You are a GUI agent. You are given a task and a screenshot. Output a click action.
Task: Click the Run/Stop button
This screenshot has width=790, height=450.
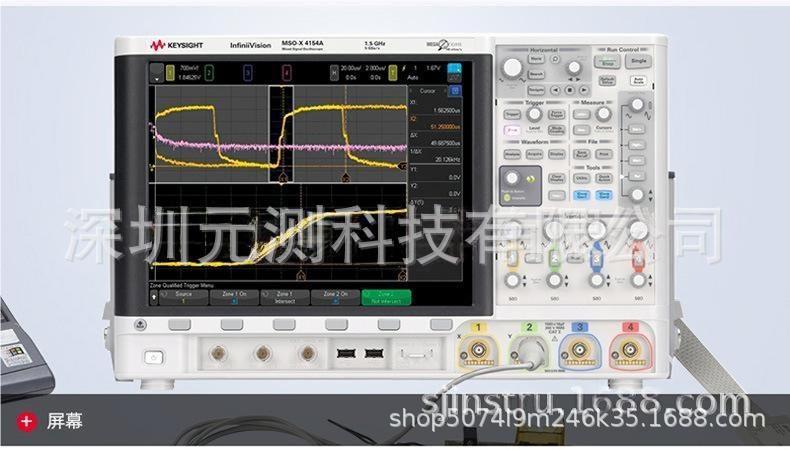pos(608,63)
